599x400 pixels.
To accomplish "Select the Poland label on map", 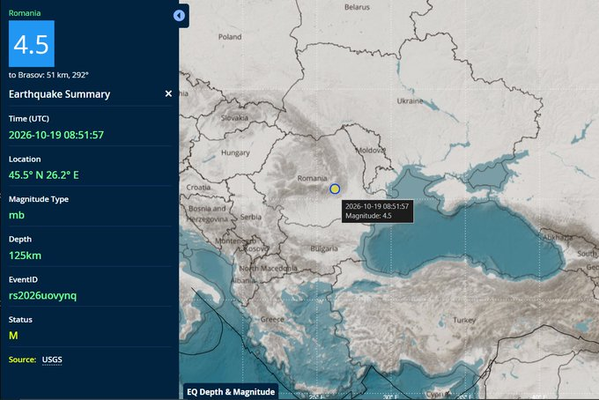I will click(230, 37).
